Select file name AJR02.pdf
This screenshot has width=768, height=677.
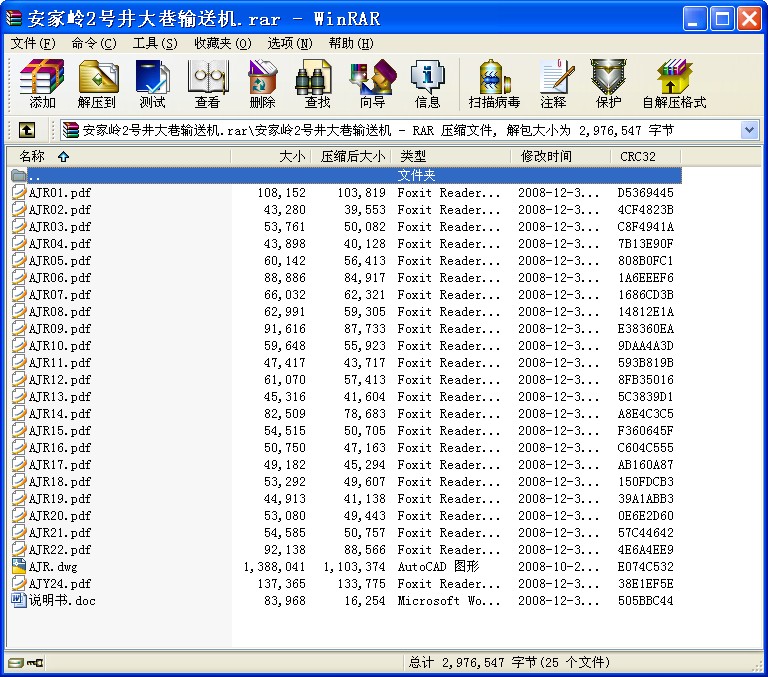coord(60,210)
